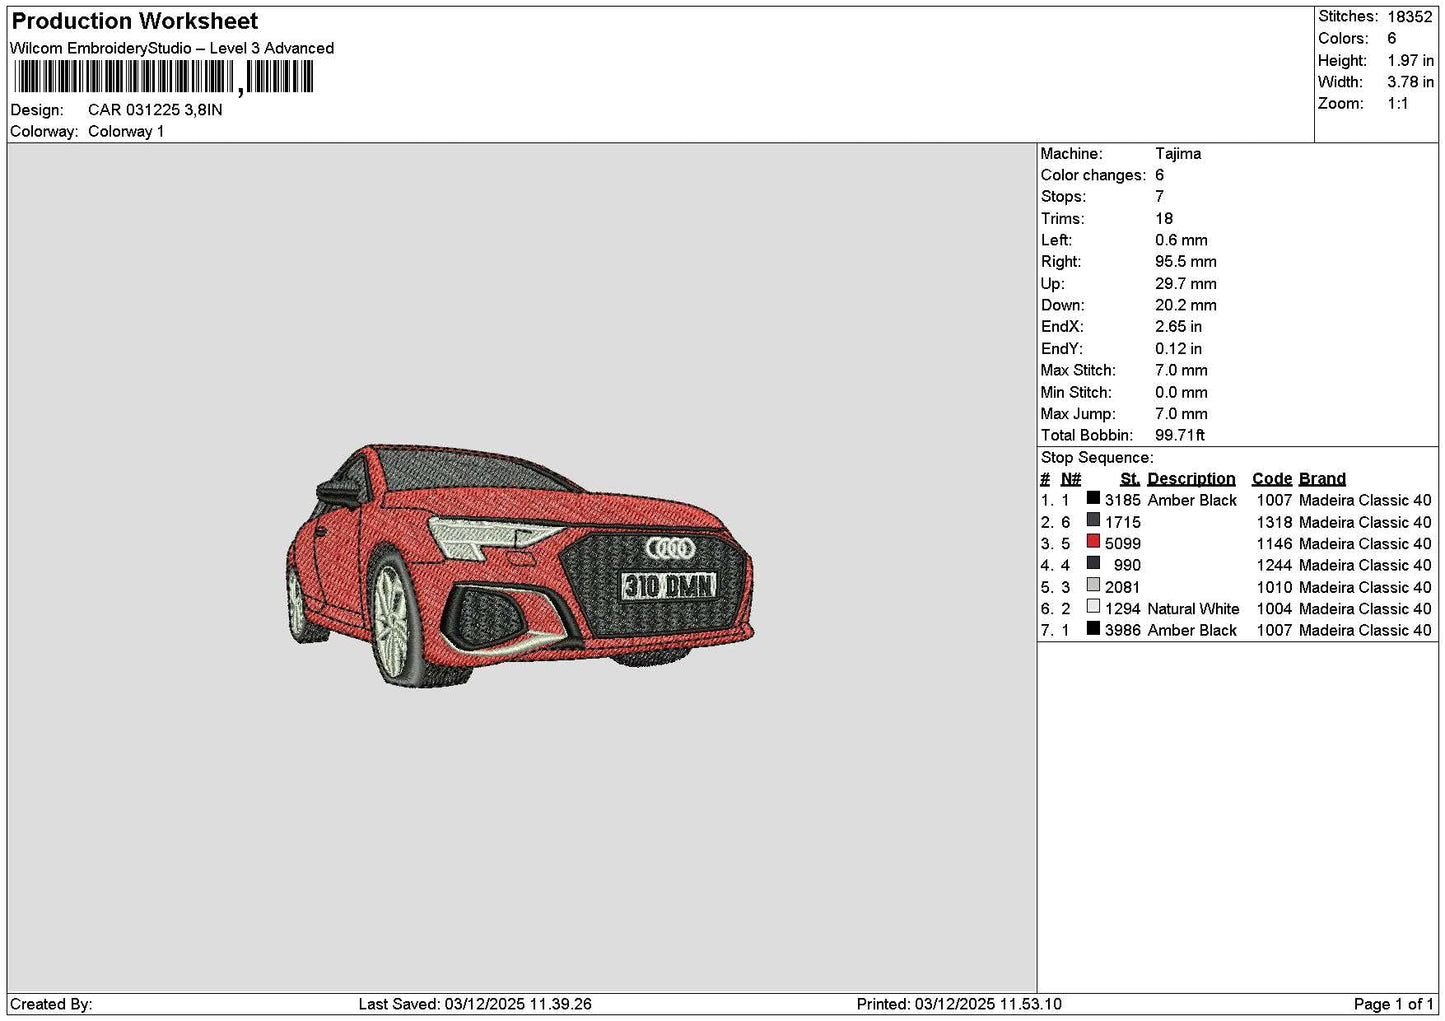The image size is (1445, 1021).
Task: Select the dark gray swatch for thread 1715
Action: [1093, 521]
